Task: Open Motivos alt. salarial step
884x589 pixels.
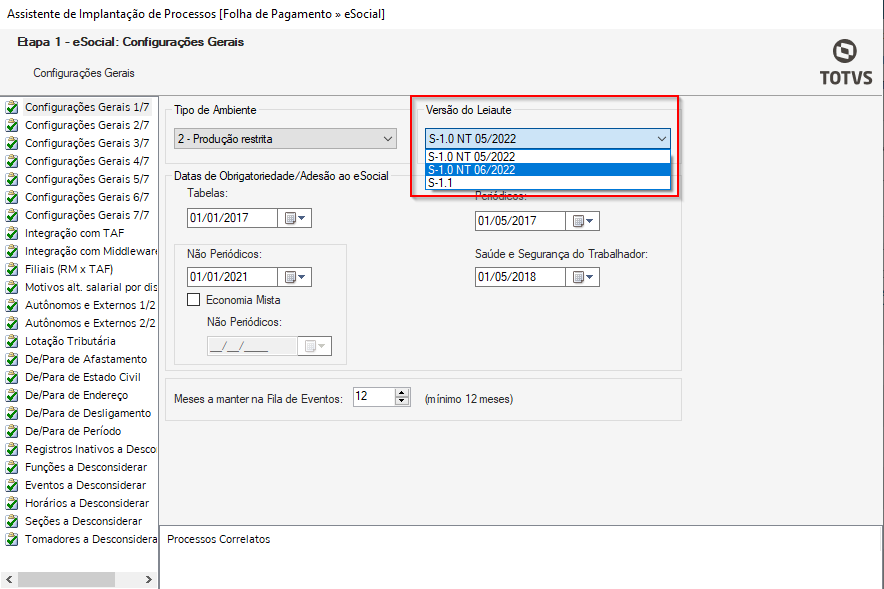Action: coord(91,287)
